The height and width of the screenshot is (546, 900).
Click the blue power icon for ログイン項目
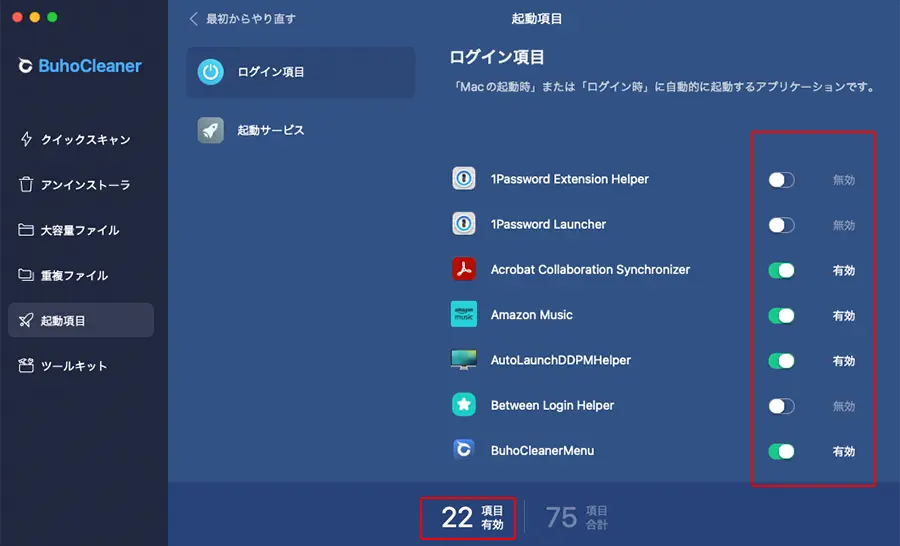tap(211, 72)
